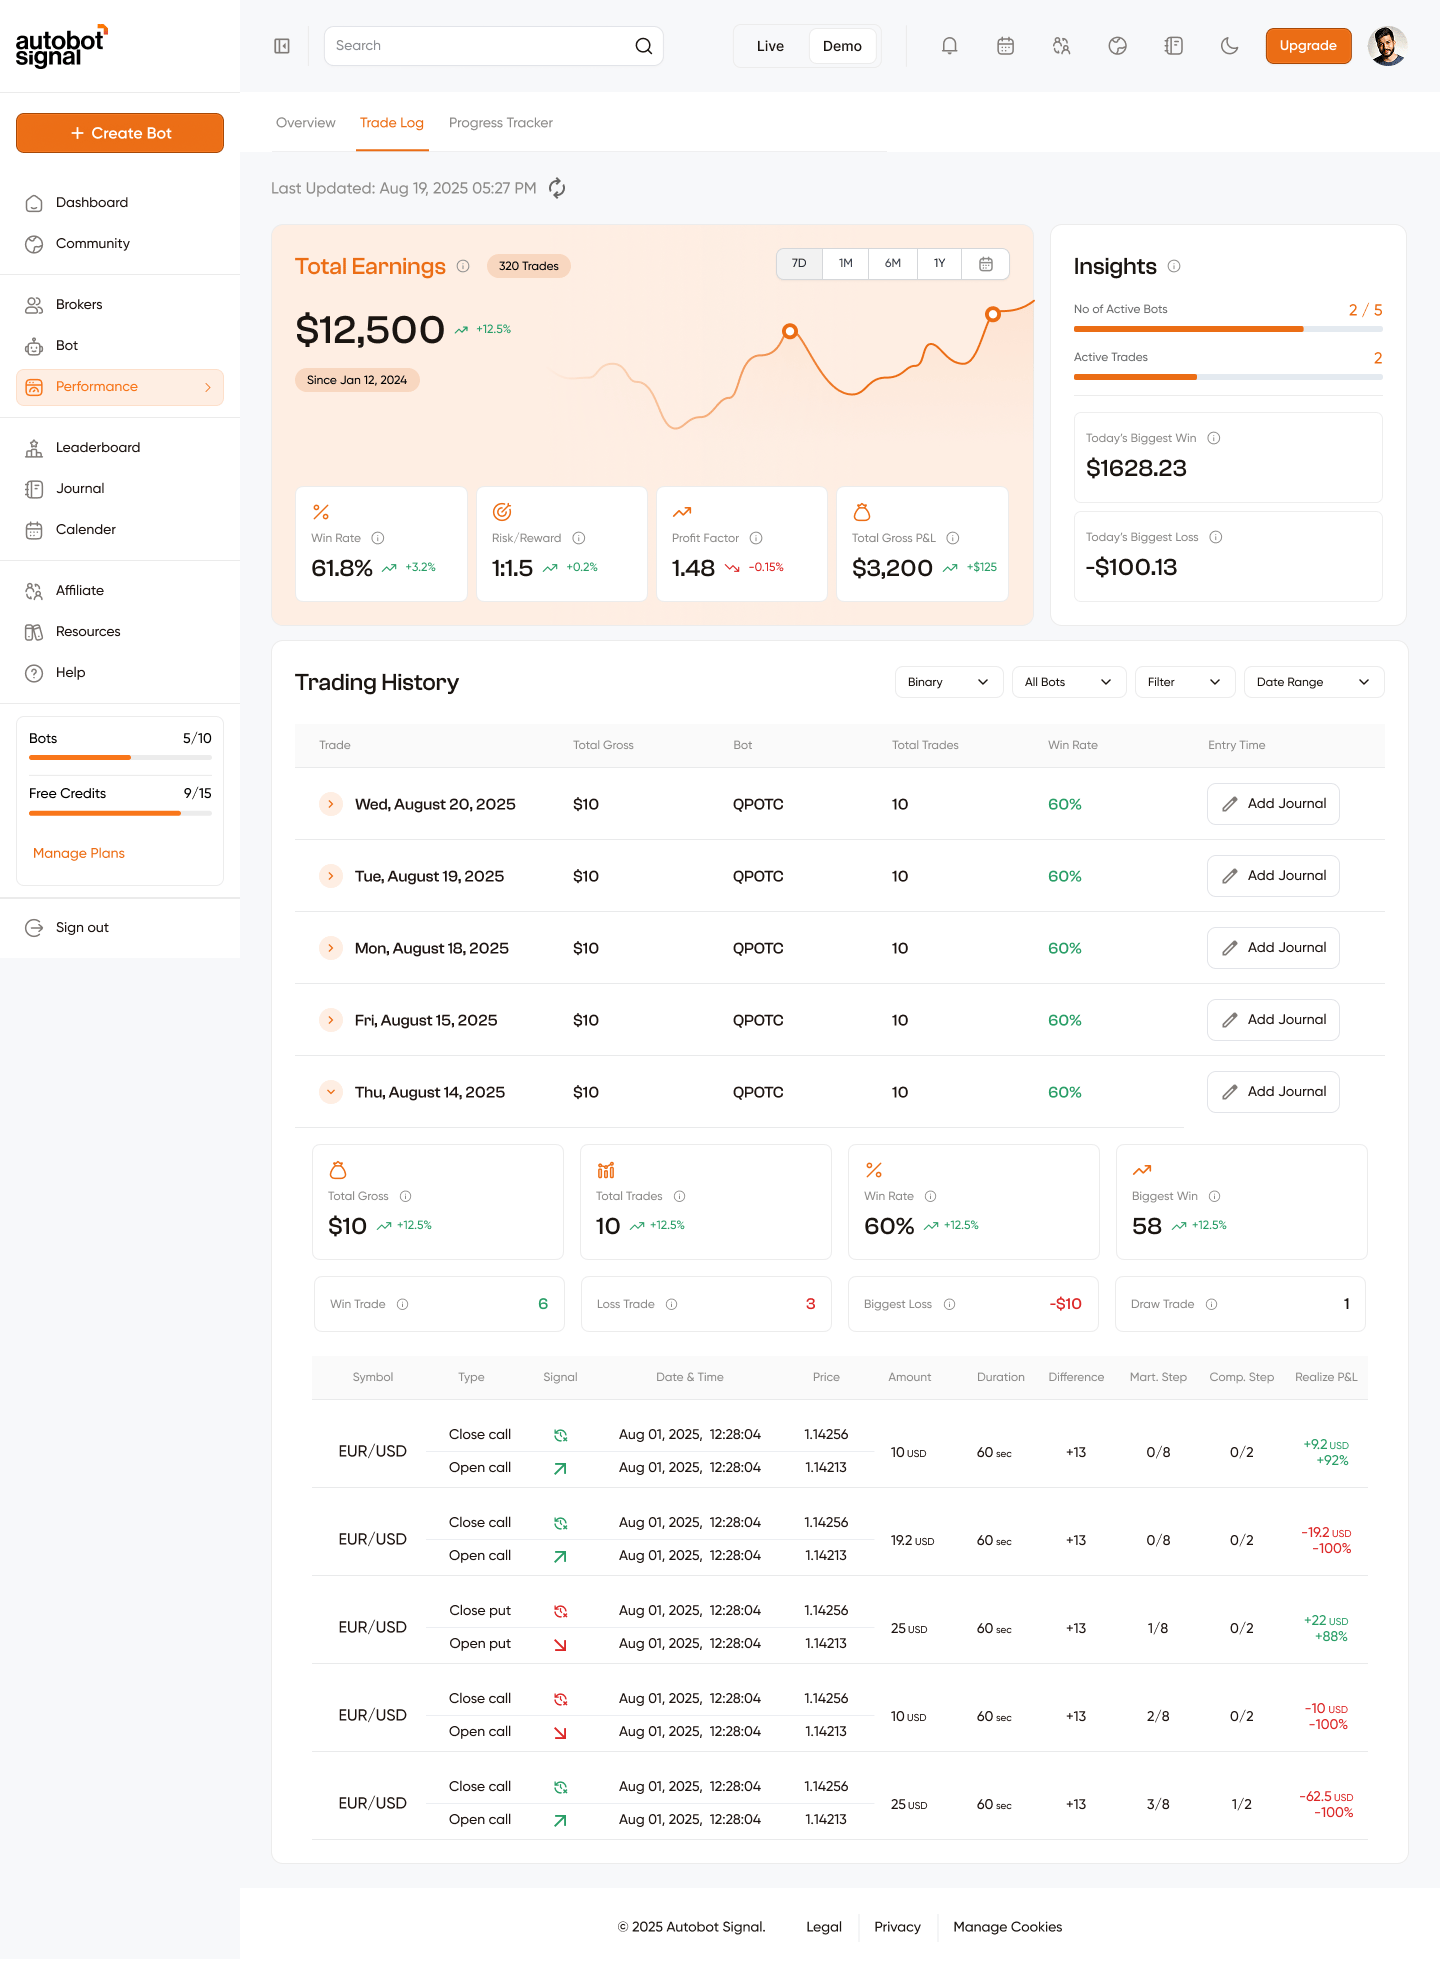Viewport: 1440px width, 1968px height.
Task: Open the affiliate people icon in top bar
Action: coord(1062,46)
